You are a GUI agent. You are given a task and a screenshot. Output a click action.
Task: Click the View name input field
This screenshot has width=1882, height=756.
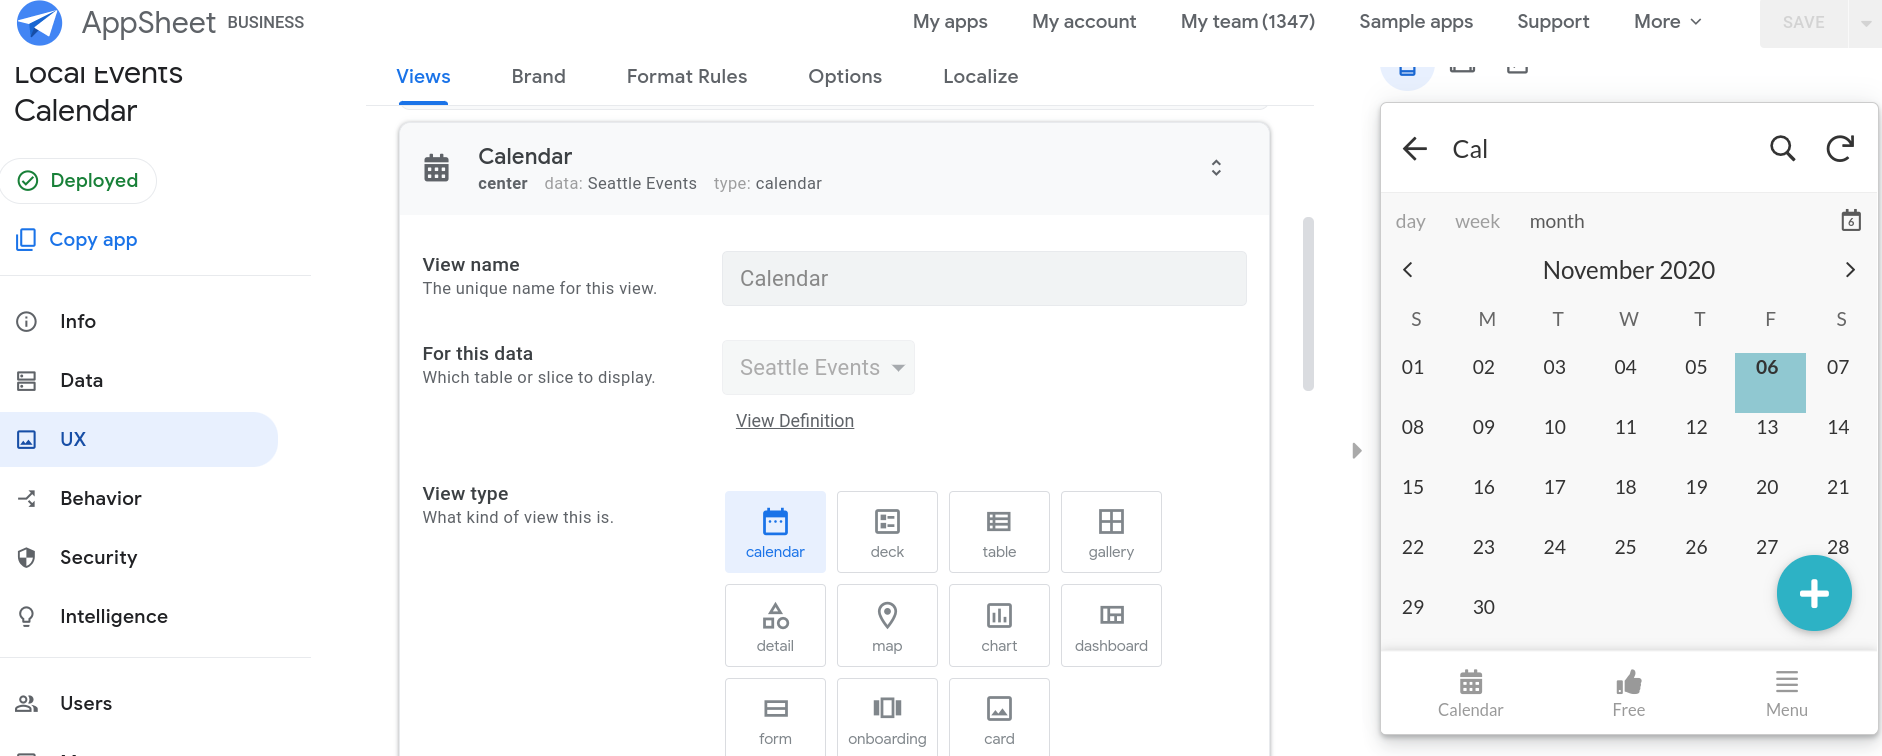click(984, 278)
